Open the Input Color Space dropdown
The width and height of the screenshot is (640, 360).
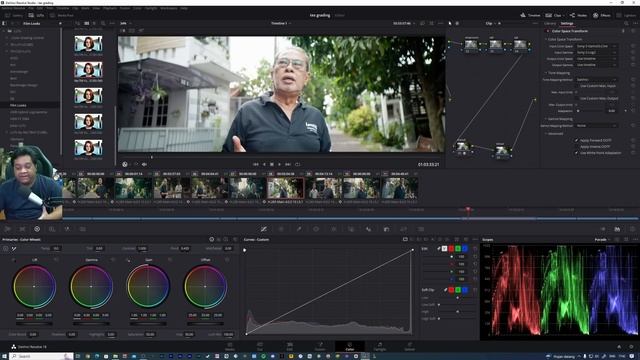[596, 46]
